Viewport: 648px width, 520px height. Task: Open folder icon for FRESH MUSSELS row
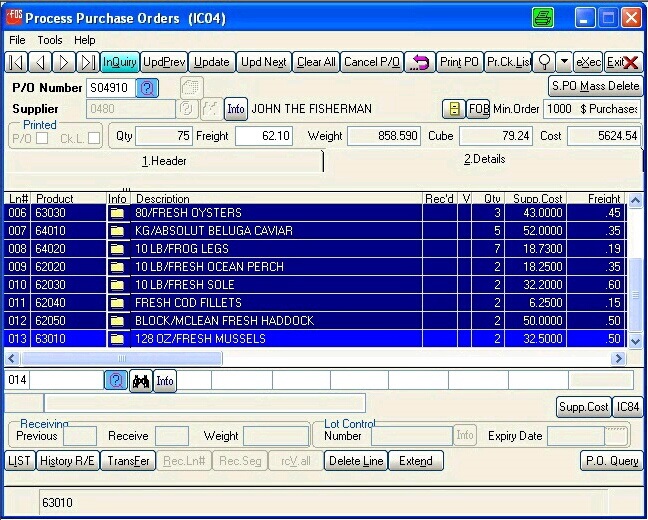(x=117, y=339)
